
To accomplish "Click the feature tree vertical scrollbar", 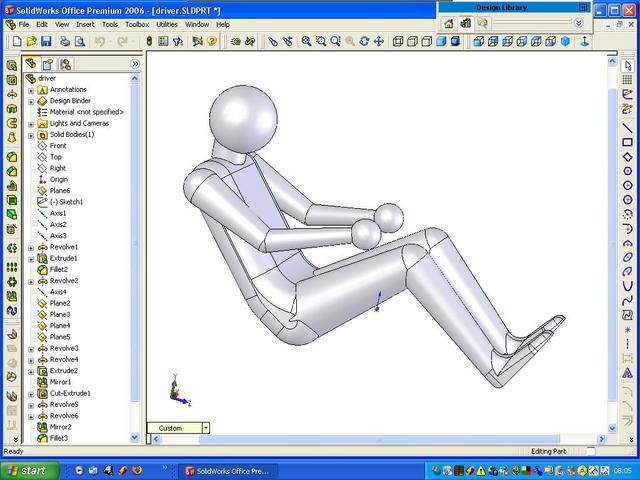I will [x=136, y=250].
